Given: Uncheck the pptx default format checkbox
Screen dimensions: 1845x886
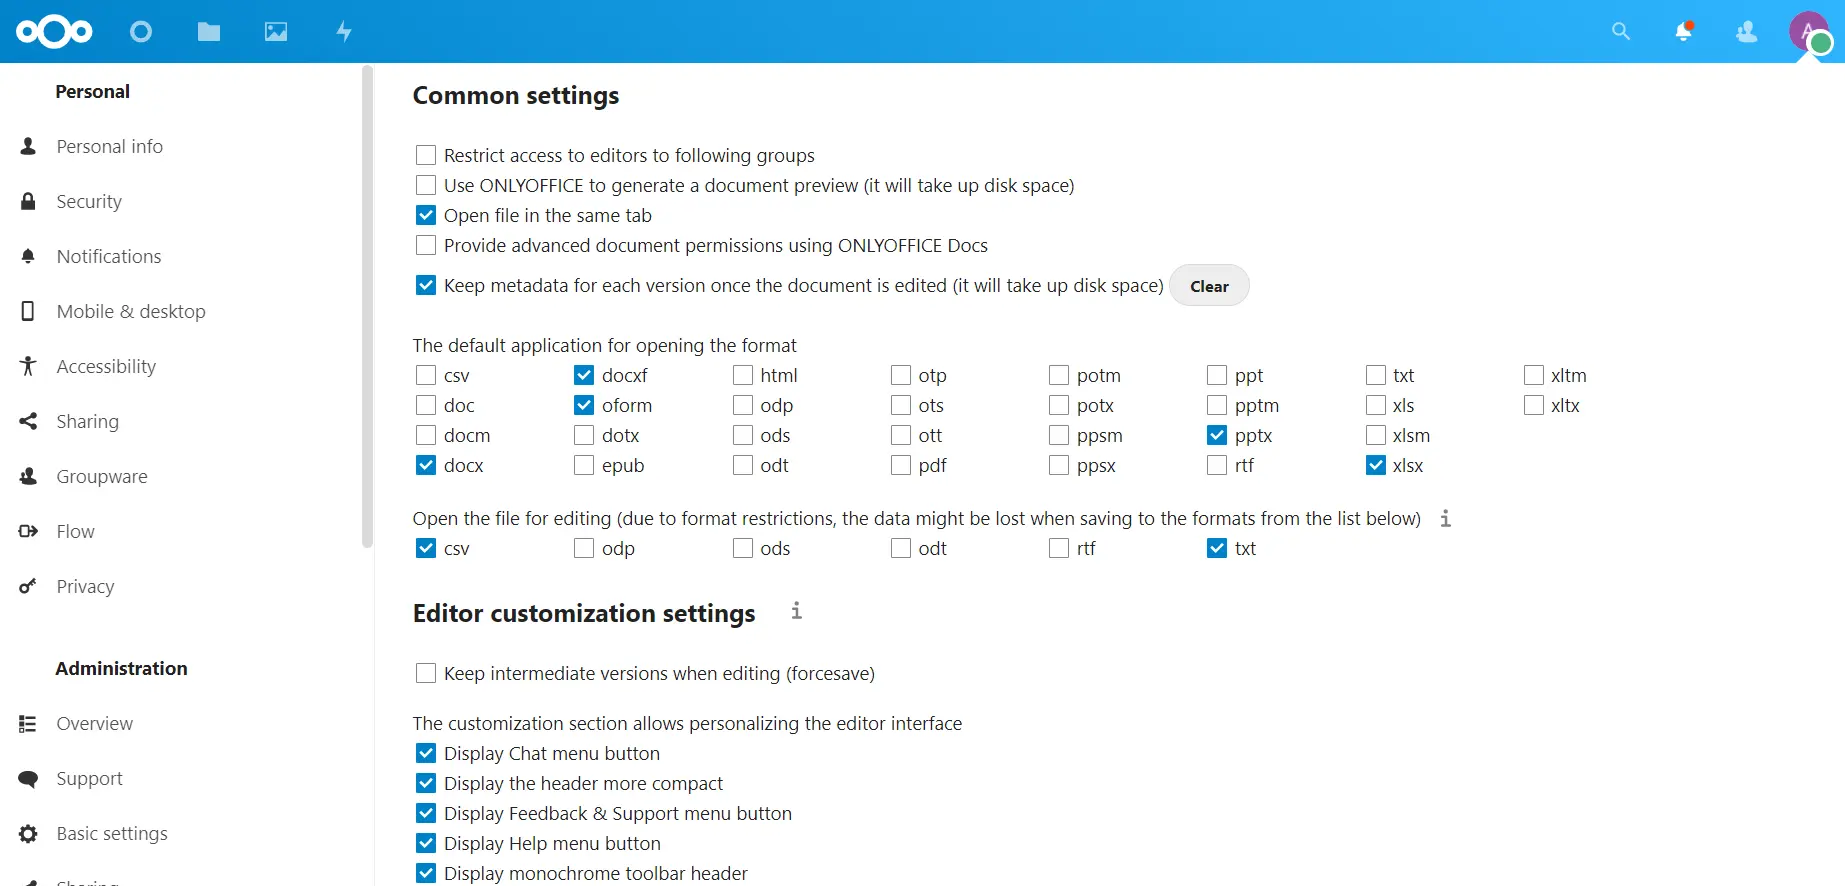Looking at the screenshot, I should tap(1217, 435).
